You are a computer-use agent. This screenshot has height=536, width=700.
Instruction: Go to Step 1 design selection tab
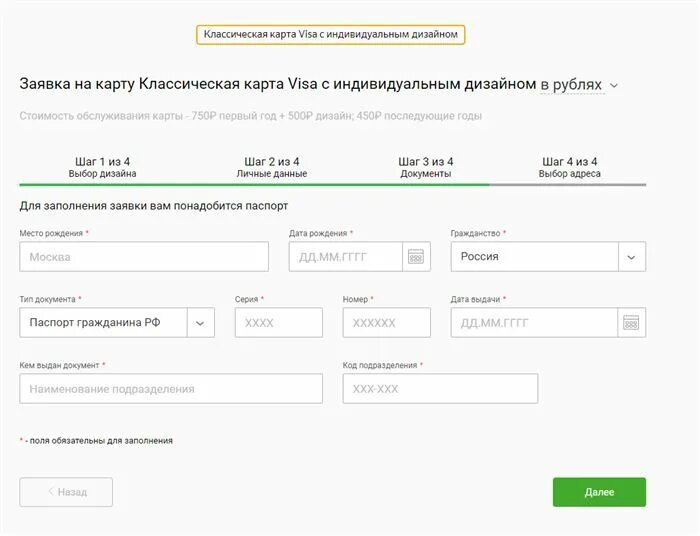point(102,167)
